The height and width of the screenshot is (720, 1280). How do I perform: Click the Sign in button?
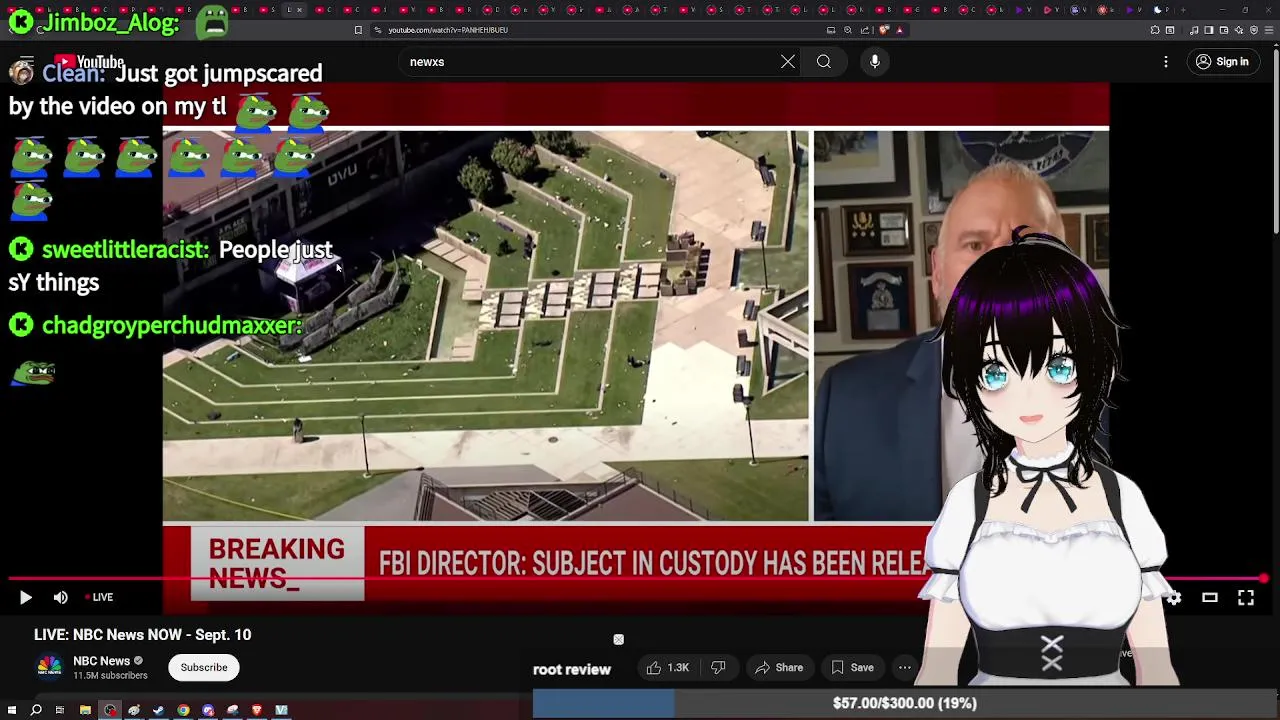[1222, 62]
